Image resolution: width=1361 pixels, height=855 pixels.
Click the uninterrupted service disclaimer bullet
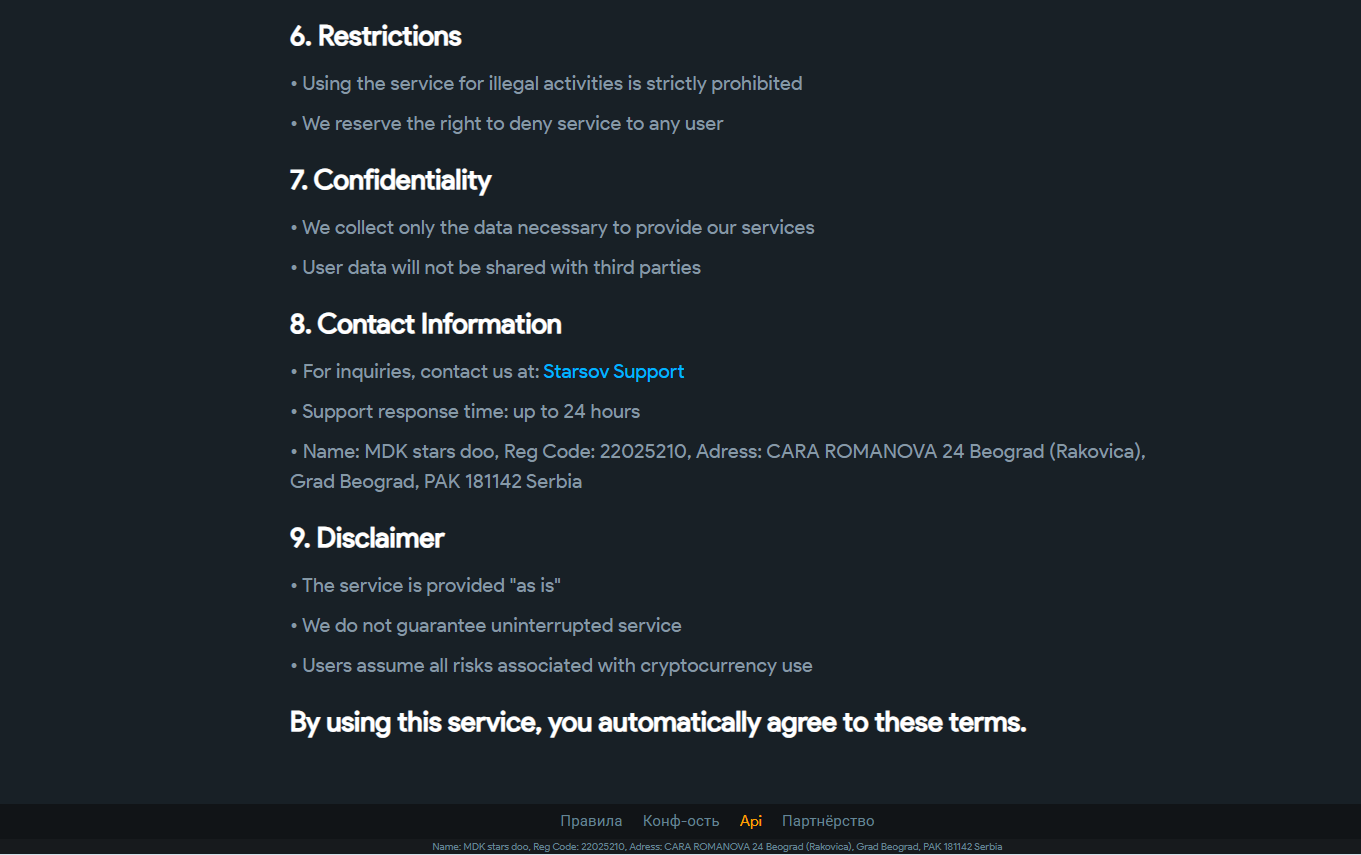(x=486, y=626)
